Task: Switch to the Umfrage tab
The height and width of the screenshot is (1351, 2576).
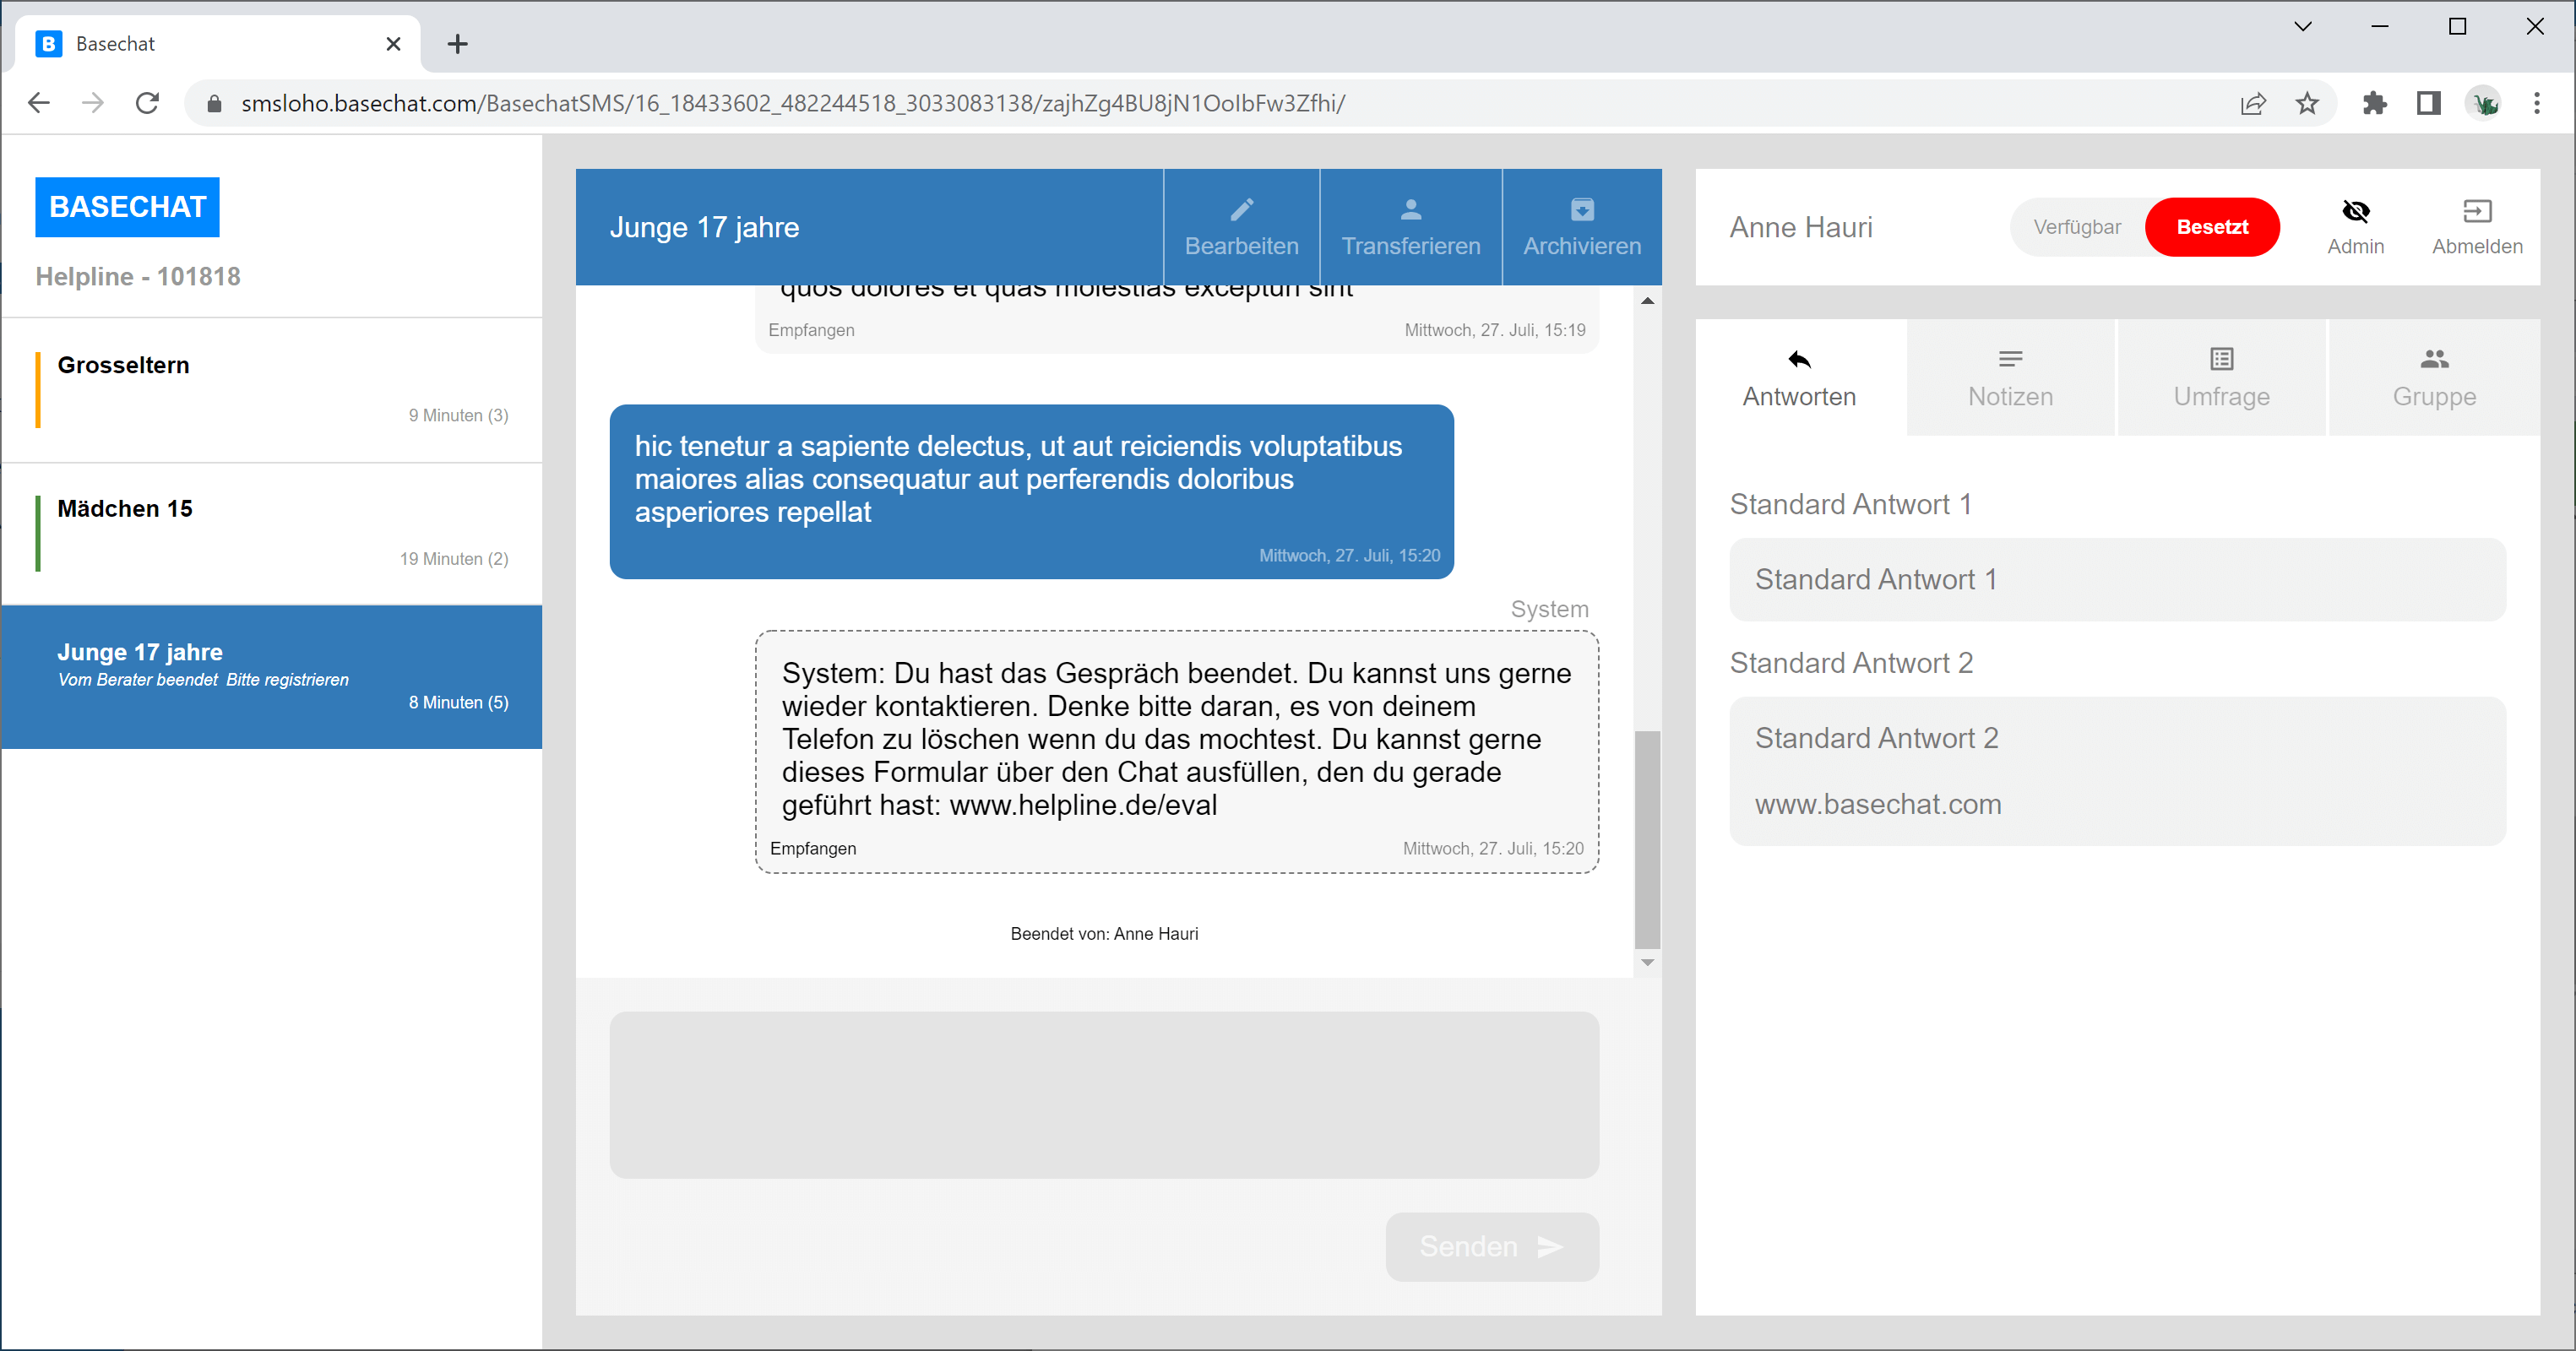Action: click(x=2221, y=378)
